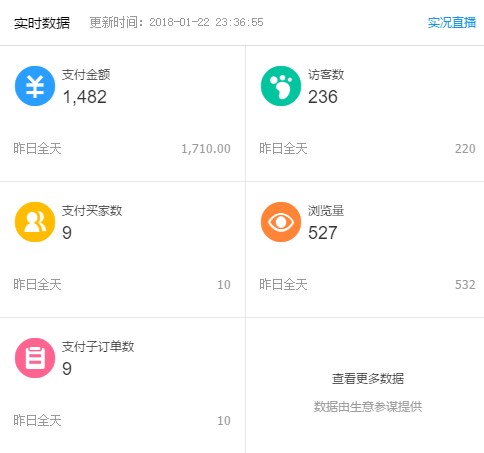484x453 pixels.
Task: Click 昨日全天 in the 浏览量 card
Action: (x=283, y=285)
